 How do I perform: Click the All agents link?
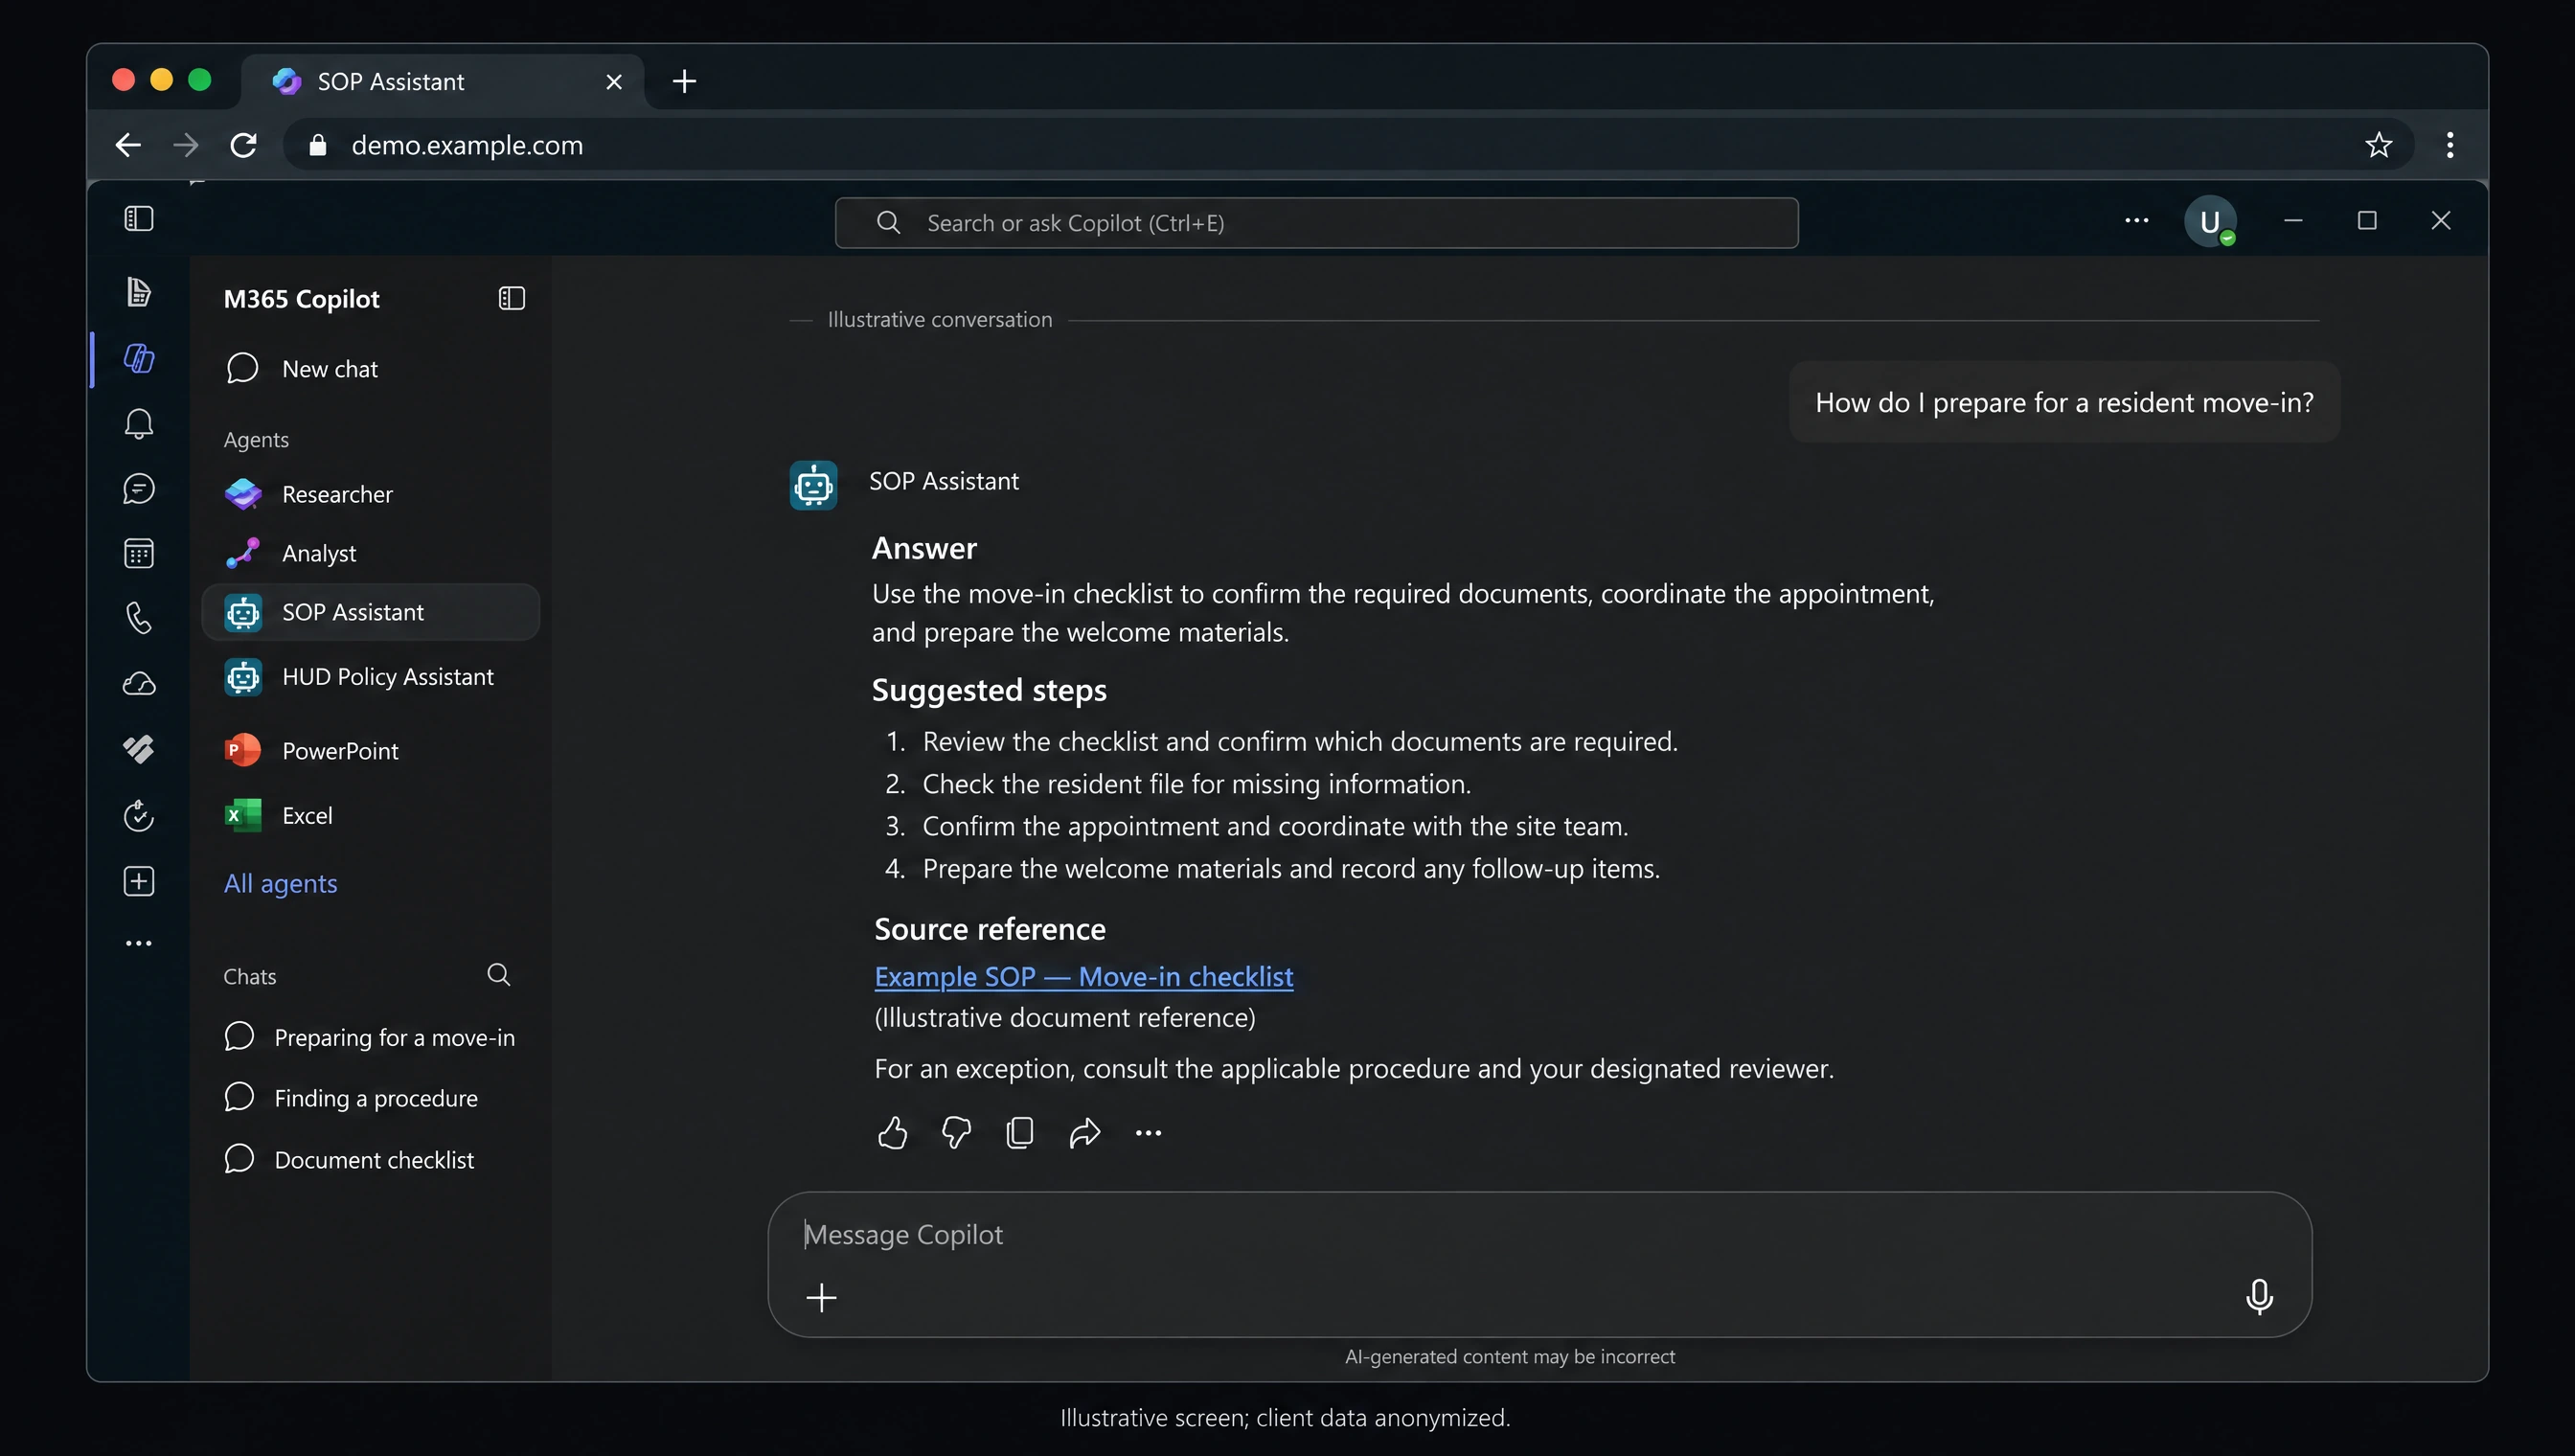(x=280, y=884)
